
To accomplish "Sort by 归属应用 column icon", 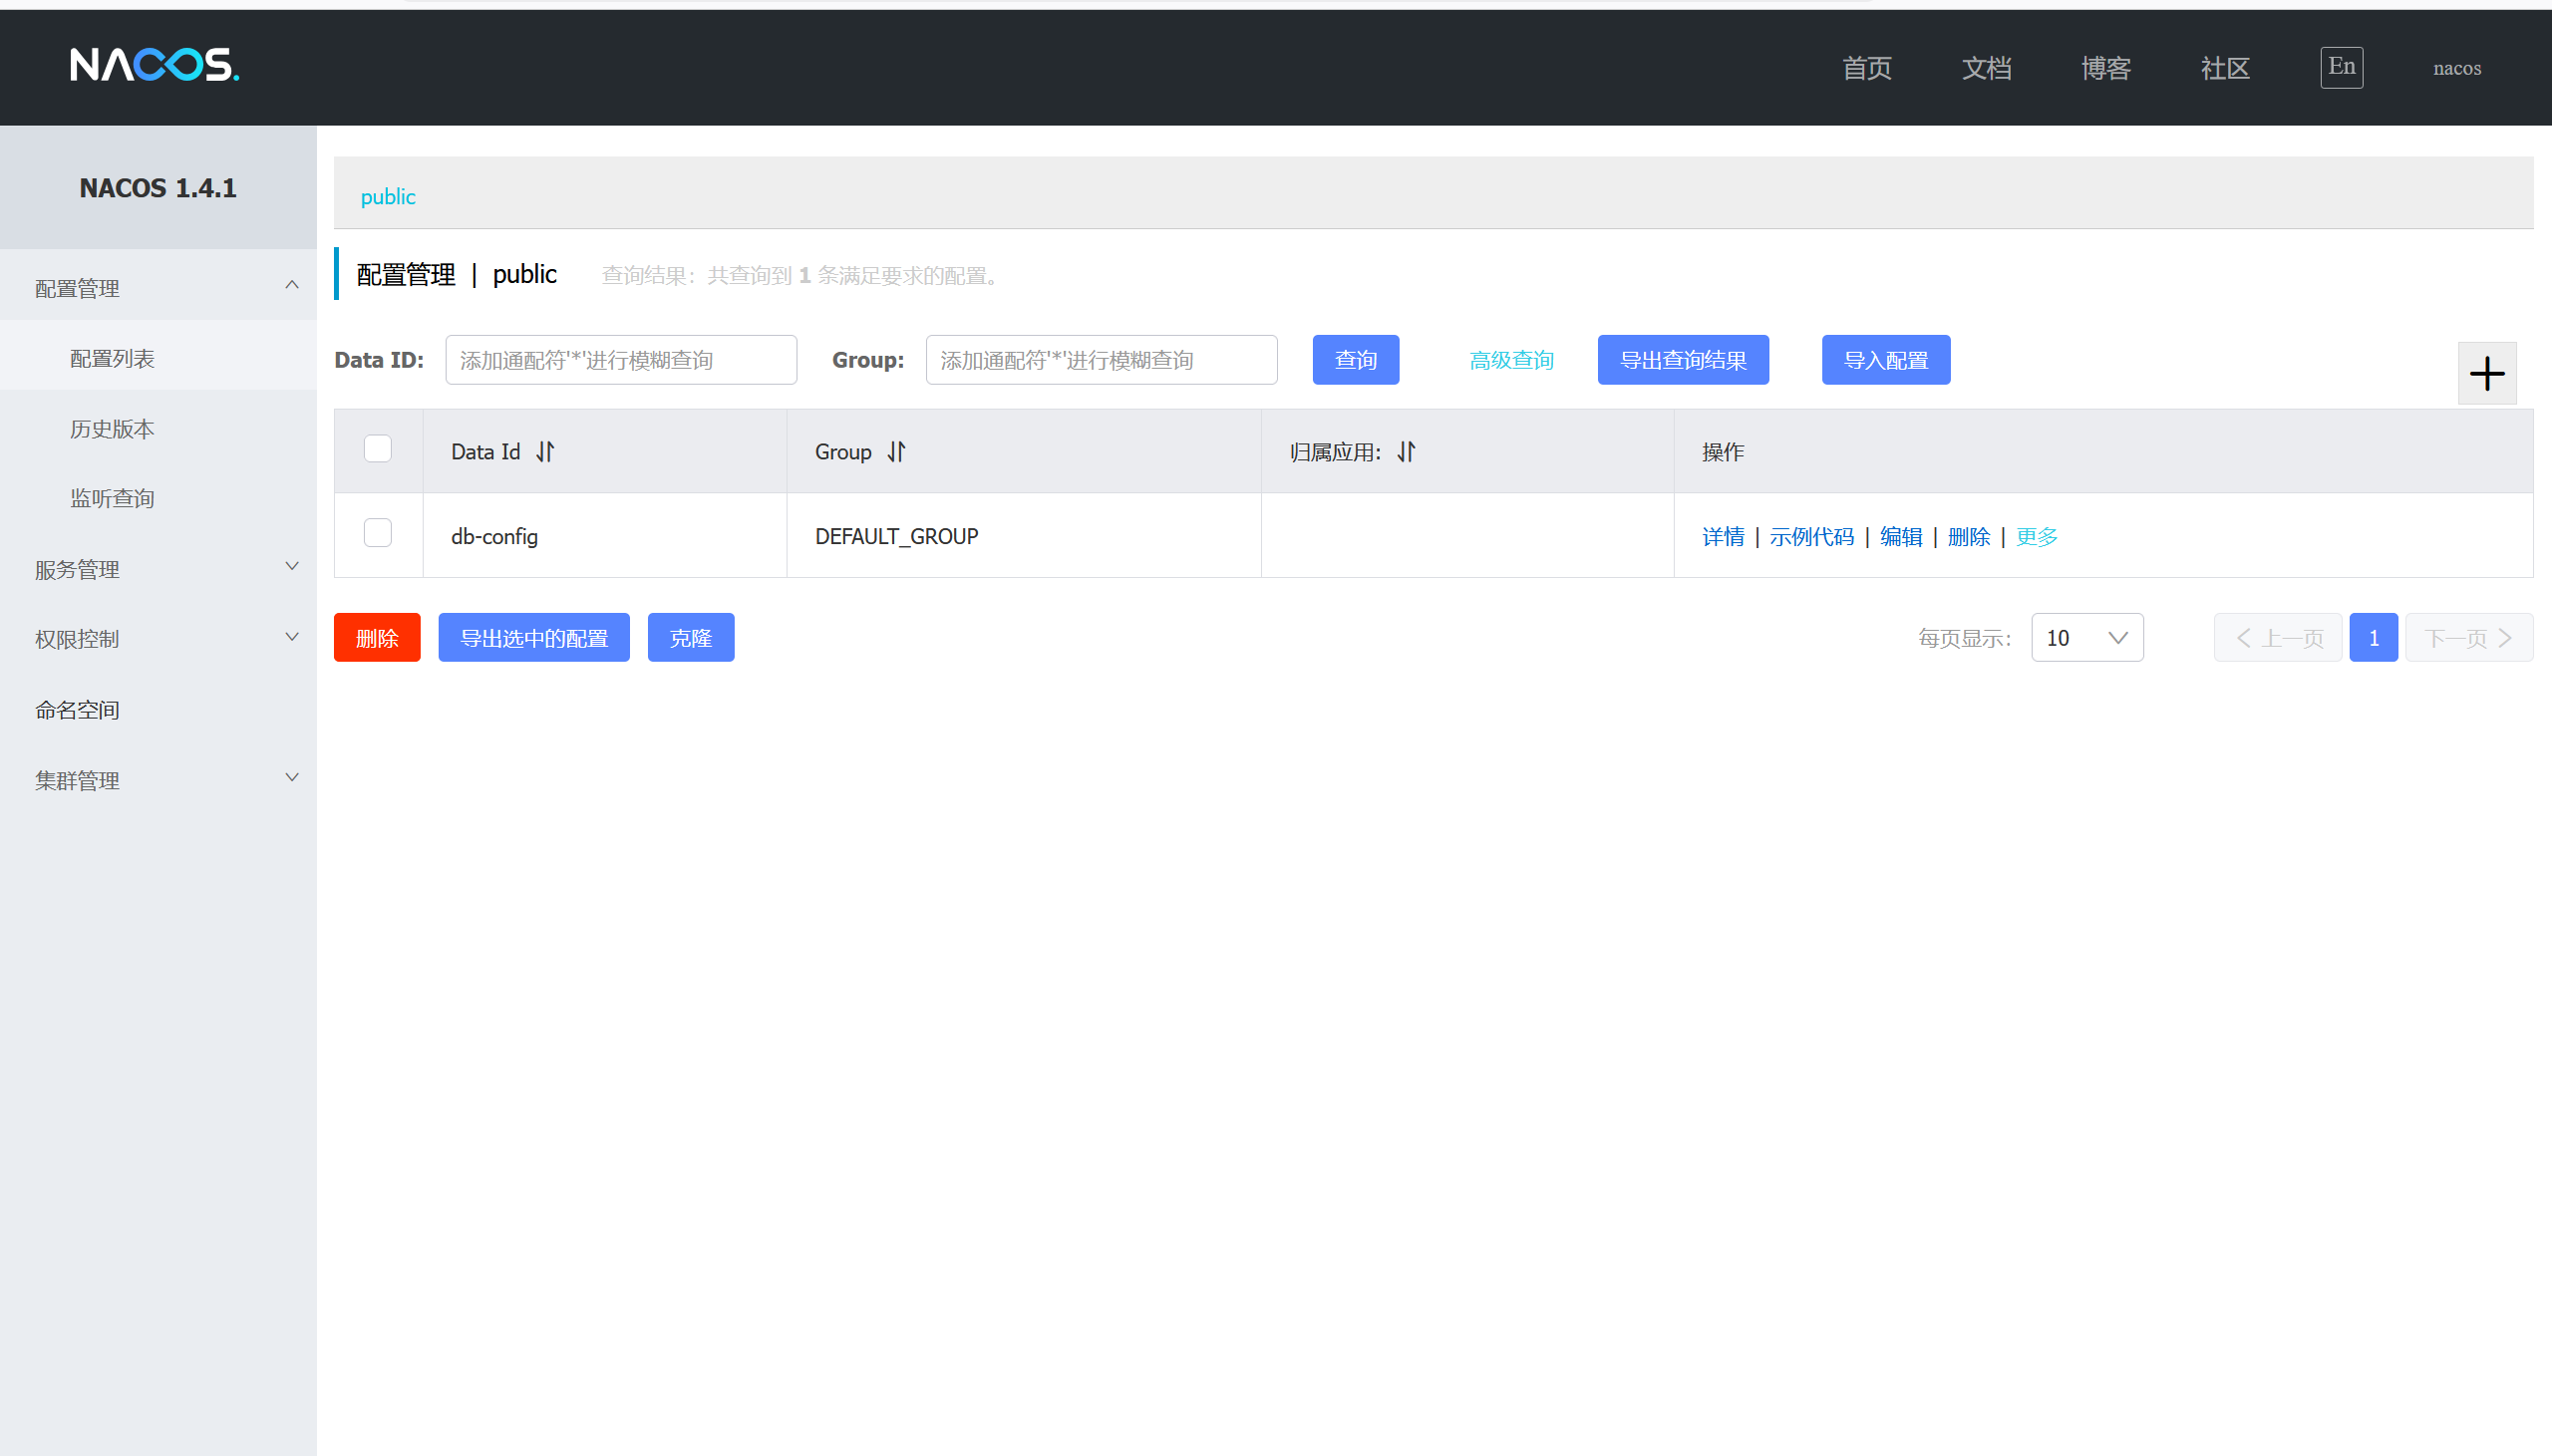I will [x=1406, y=452].
